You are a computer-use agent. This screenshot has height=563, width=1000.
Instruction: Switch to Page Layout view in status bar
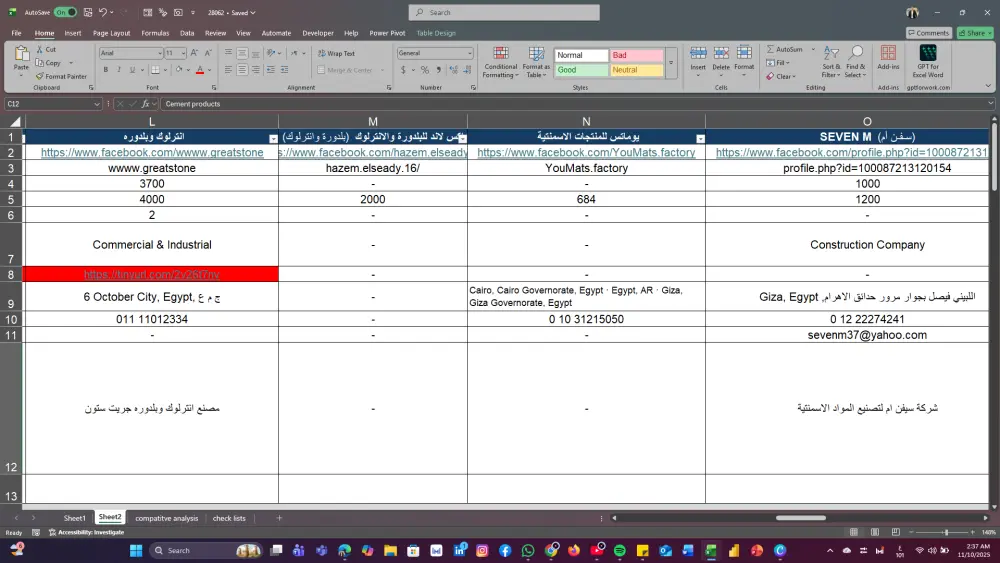(875, 532)
